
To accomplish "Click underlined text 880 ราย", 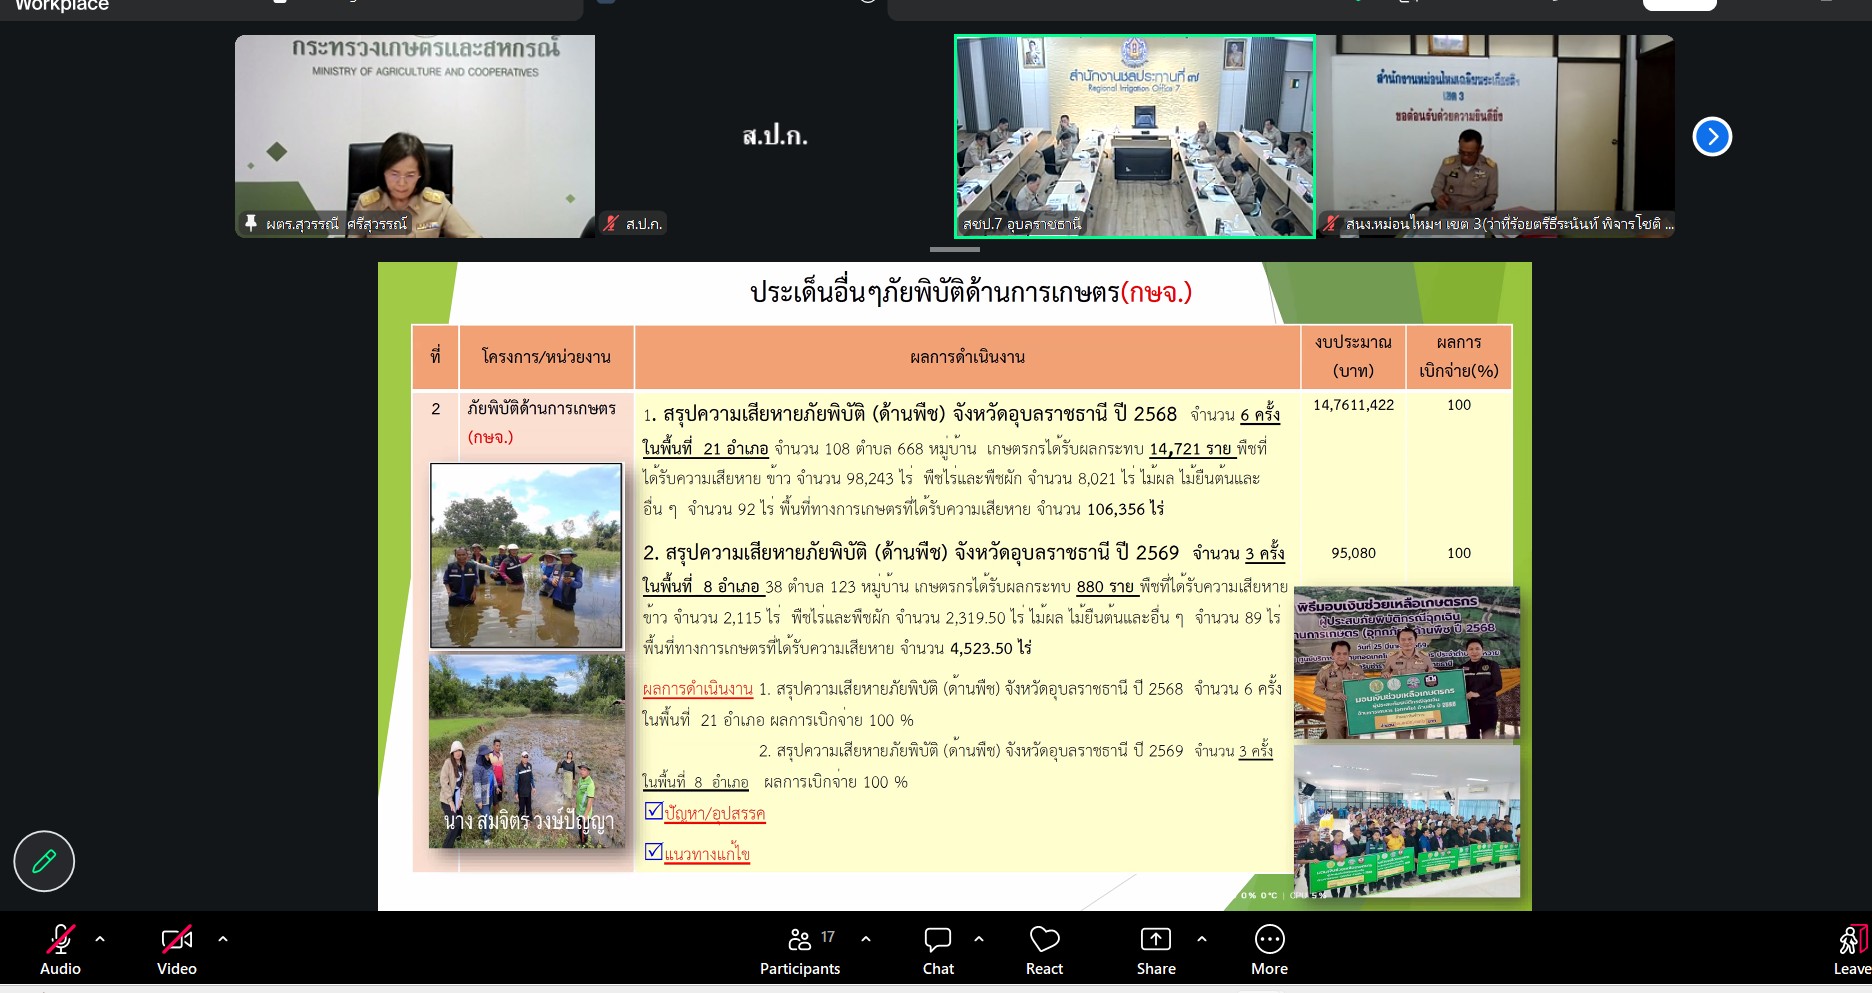I will click(x=1105, y=587).
